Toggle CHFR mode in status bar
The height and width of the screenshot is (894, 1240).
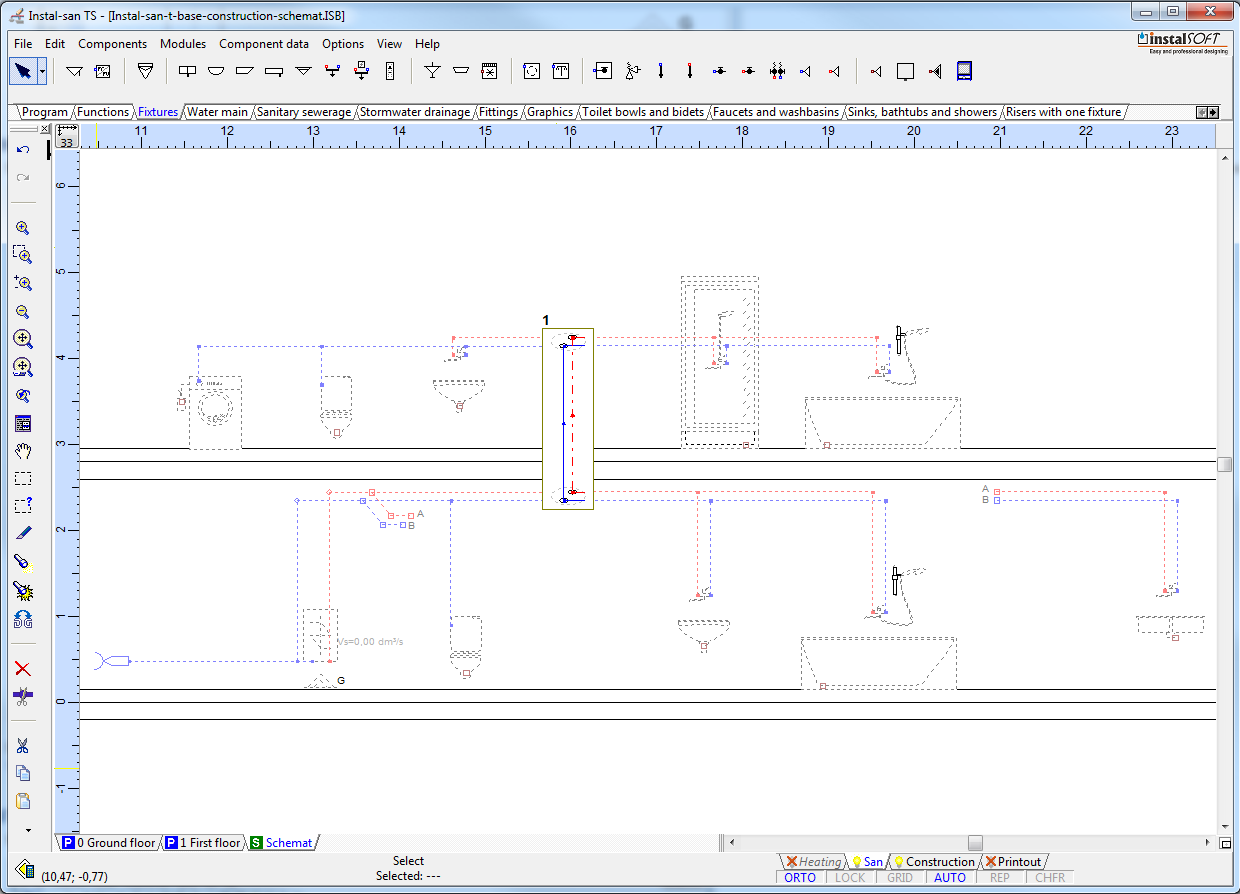(1050, 878)
